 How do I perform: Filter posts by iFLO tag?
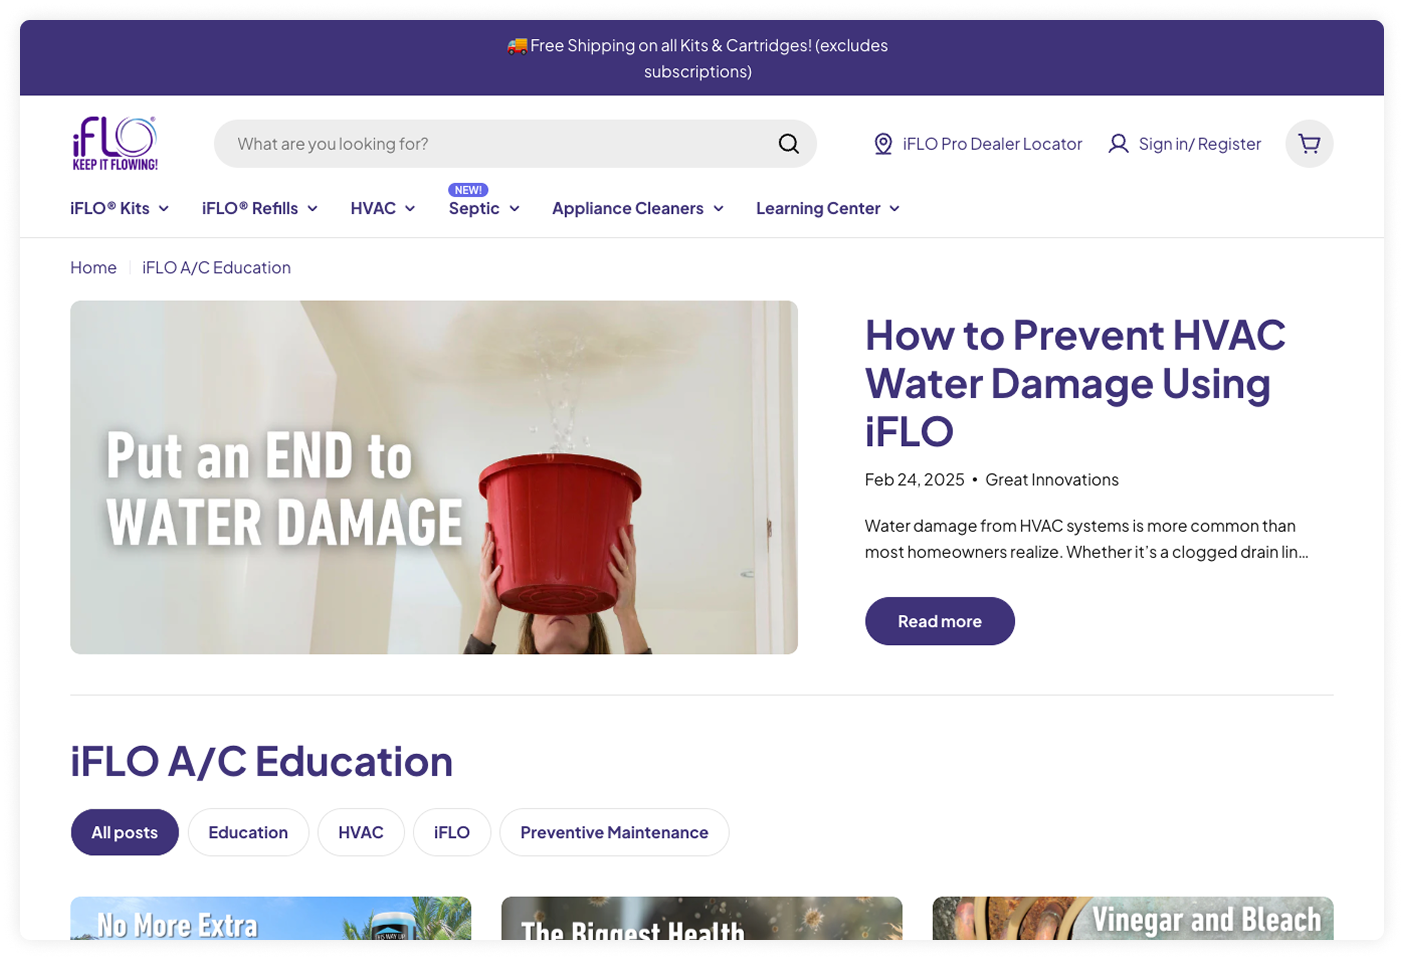[x=452, y=832]
